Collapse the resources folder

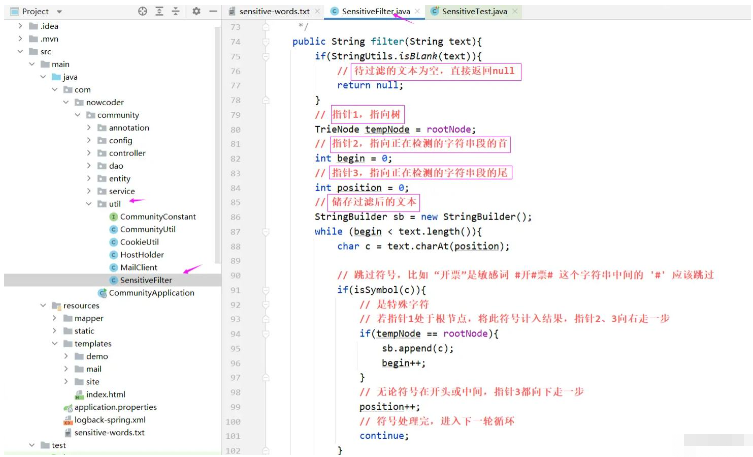pos(42,306)
